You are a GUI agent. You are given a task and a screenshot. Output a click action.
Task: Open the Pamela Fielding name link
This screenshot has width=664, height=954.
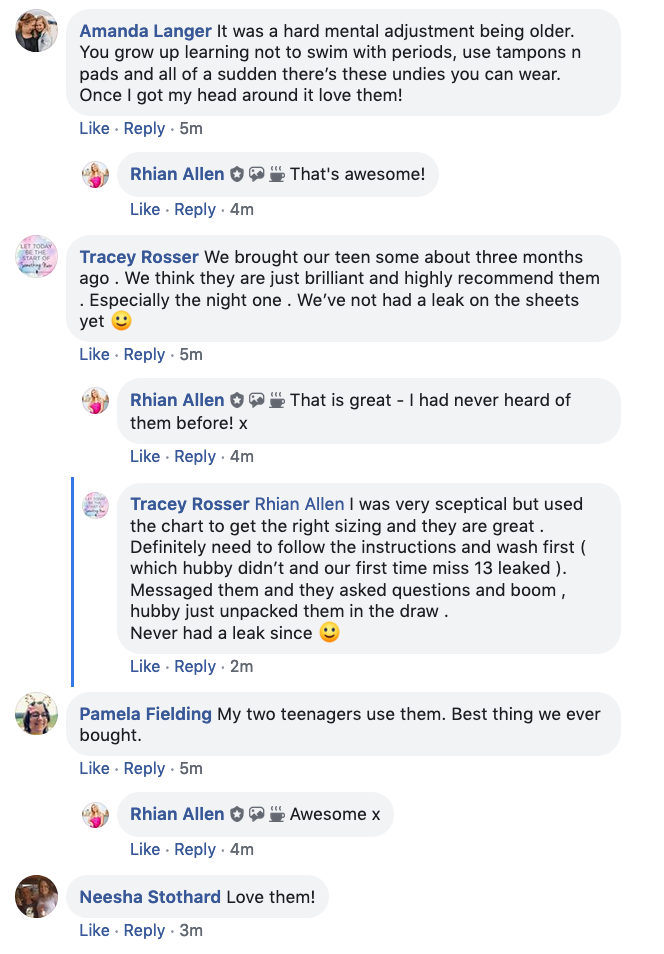[x=145, y=714]
